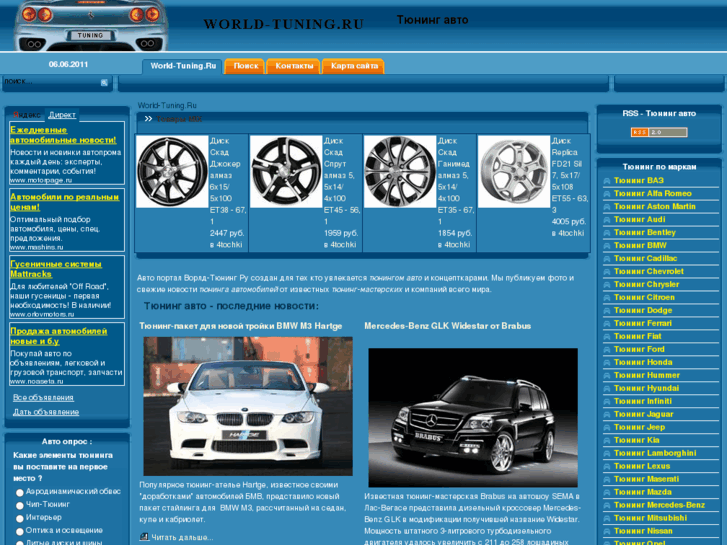Open the Тюнинг Maserati category
This screenshot has width=727, height=545.
click(x=646, y=479)
